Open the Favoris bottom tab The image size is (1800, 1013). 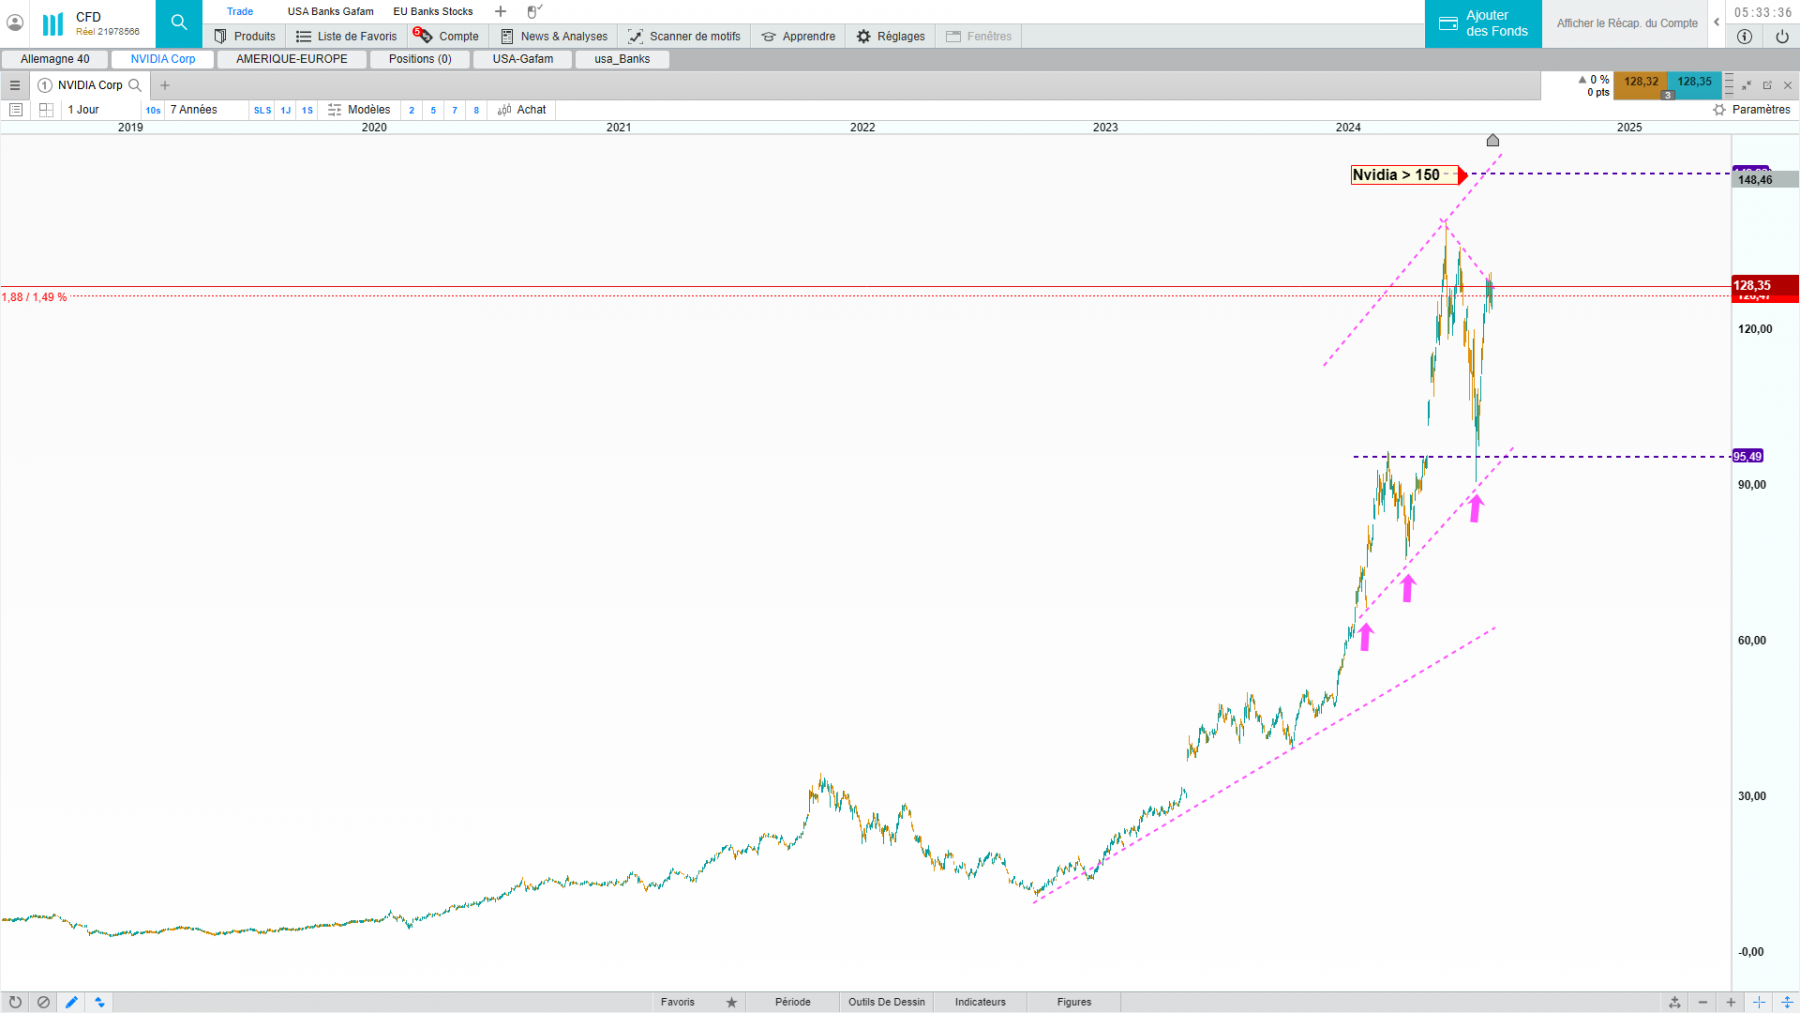click(677, 1002)
